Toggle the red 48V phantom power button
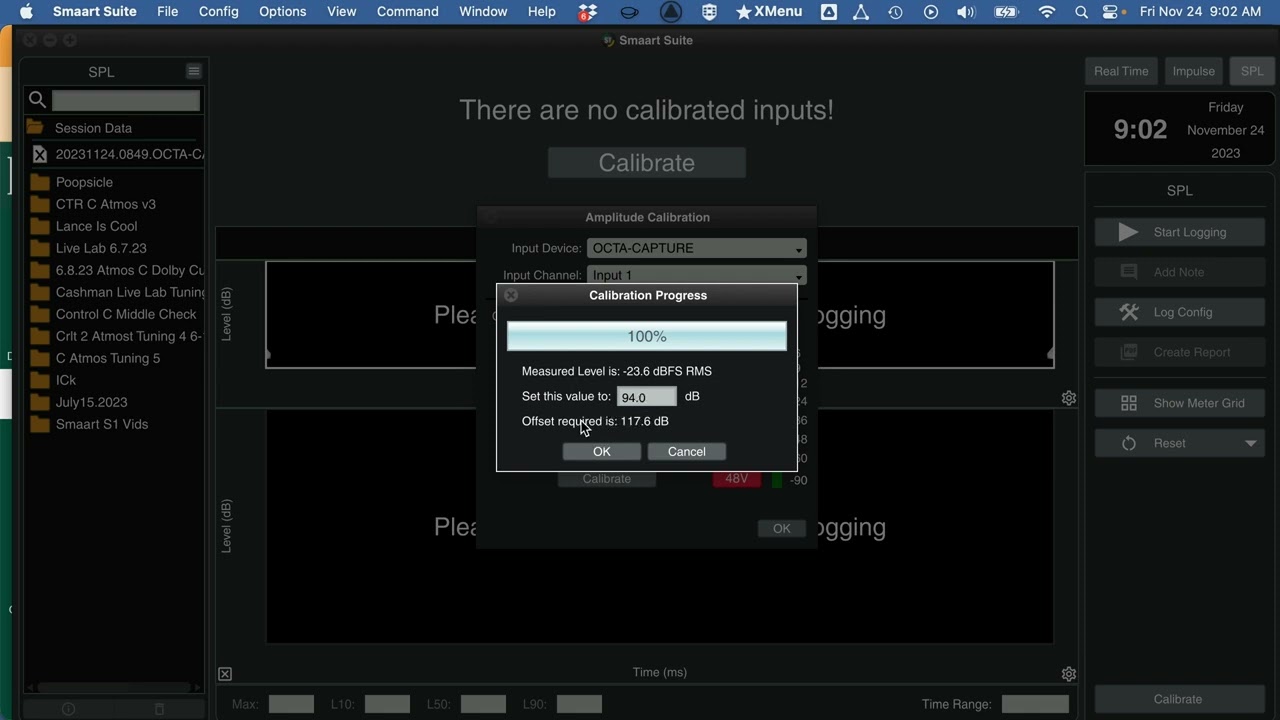The image size is (1280, 720). (737, 479)
